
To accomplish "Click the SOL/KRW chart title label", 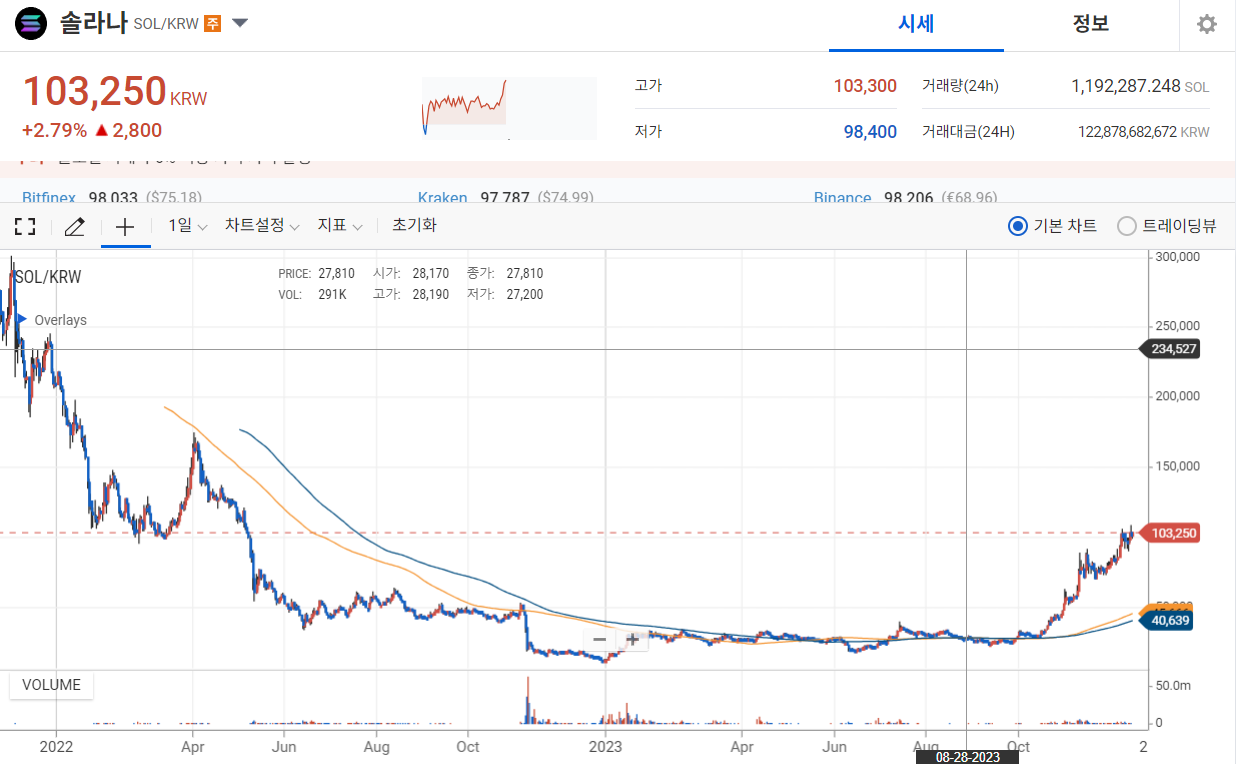I will point(48,277).
